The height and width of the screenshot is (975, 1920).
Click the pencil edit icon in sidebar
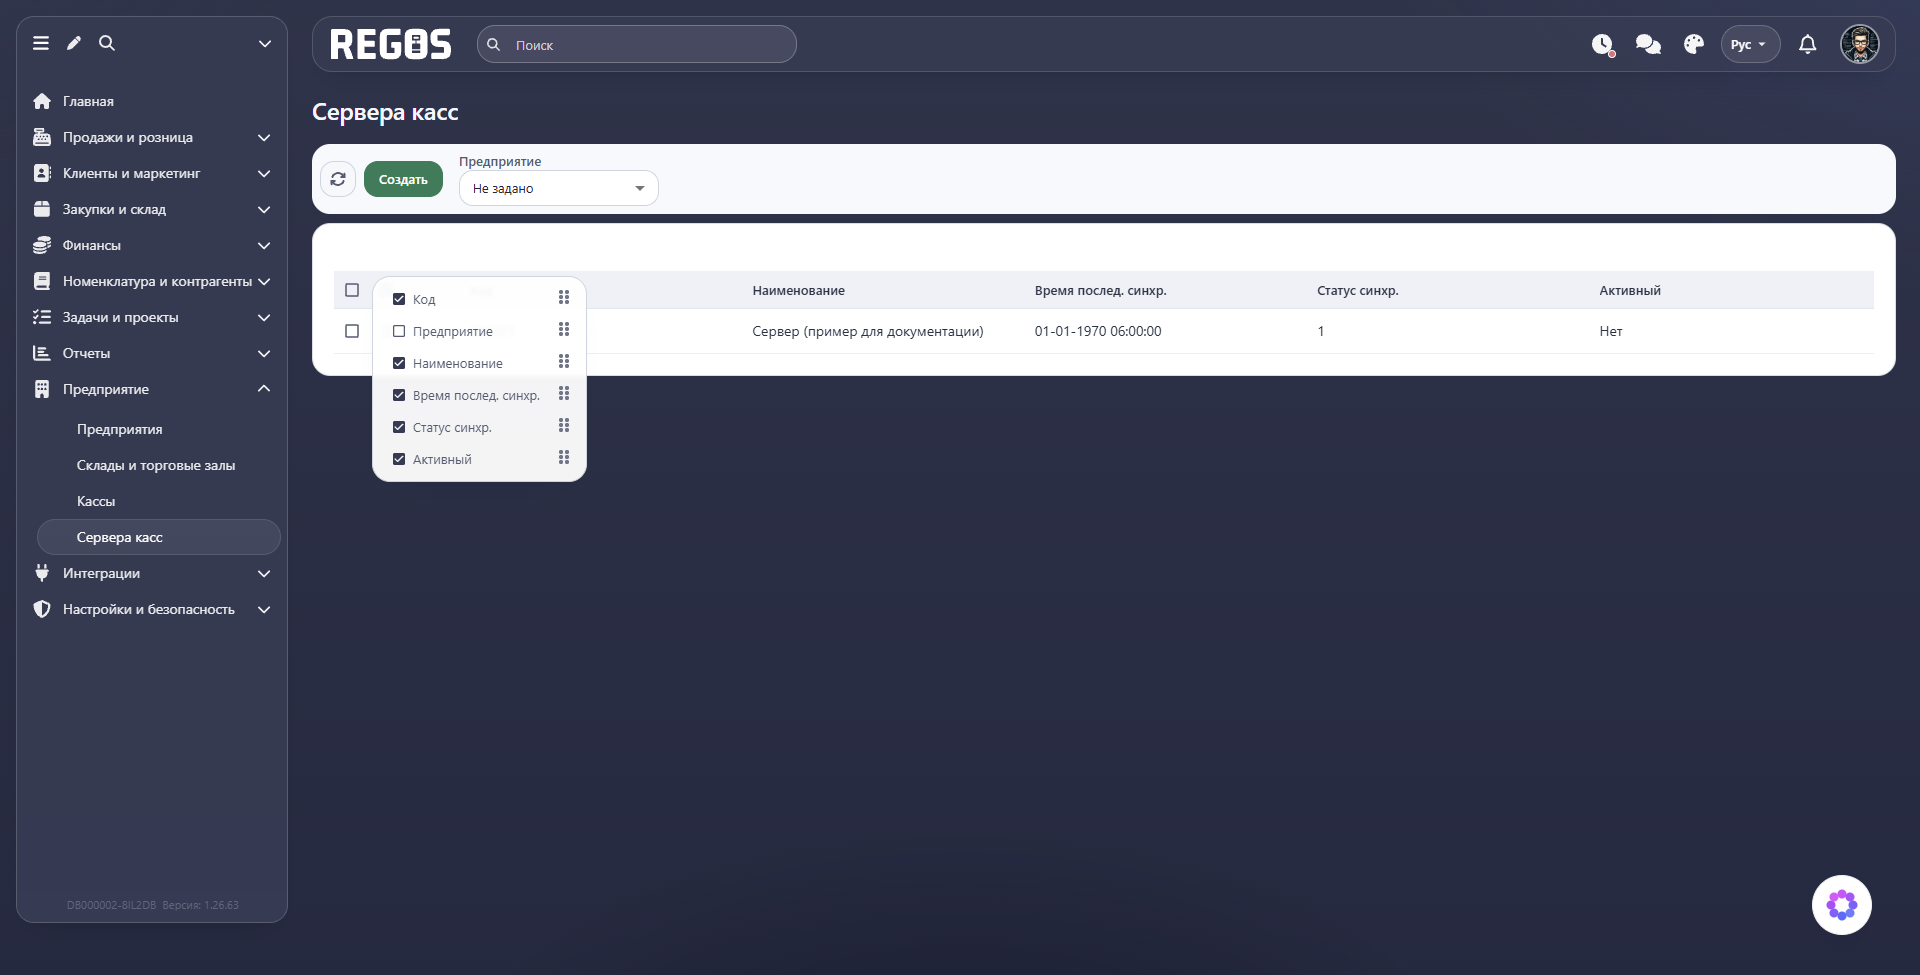coord(74,43)
